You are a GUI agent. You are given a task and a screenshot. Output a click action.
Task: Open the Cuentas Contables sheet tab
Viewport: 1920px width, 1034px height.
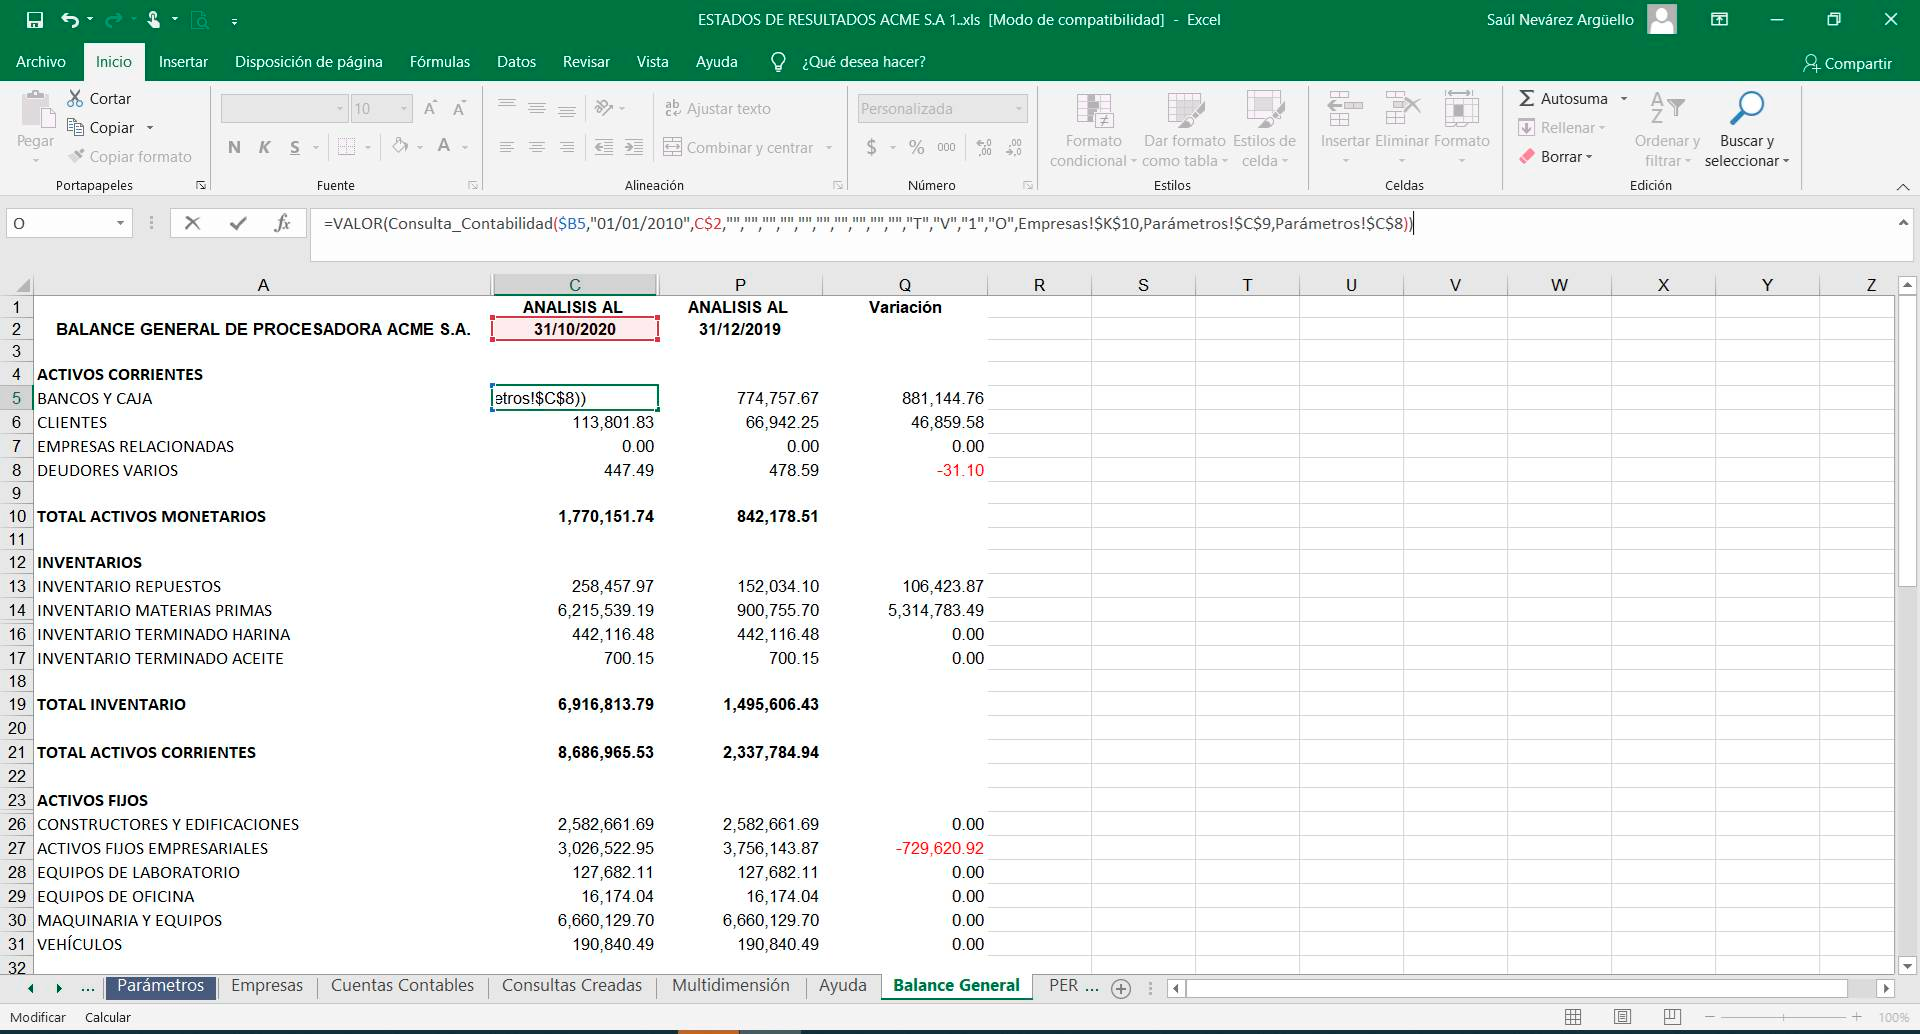[x=402, y=986]
